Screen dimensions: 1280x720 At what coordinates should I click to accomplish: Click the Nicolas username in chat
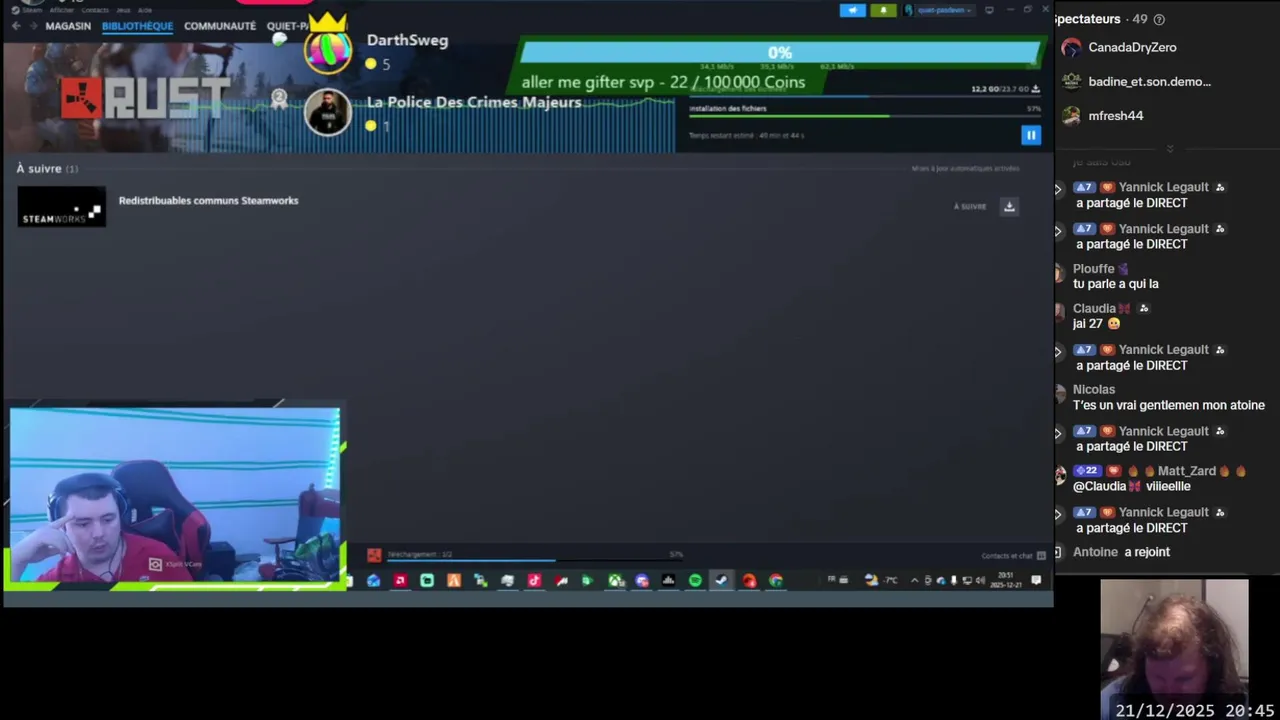(x=1094, y=390)
